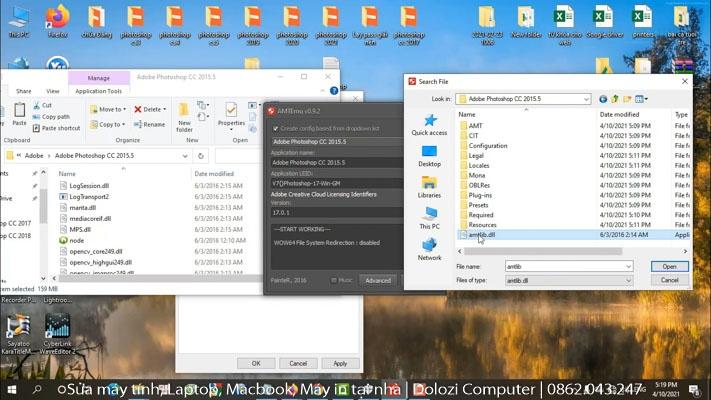
Task: Open Libraries from the places bar
Action: (x=429, y=186)
